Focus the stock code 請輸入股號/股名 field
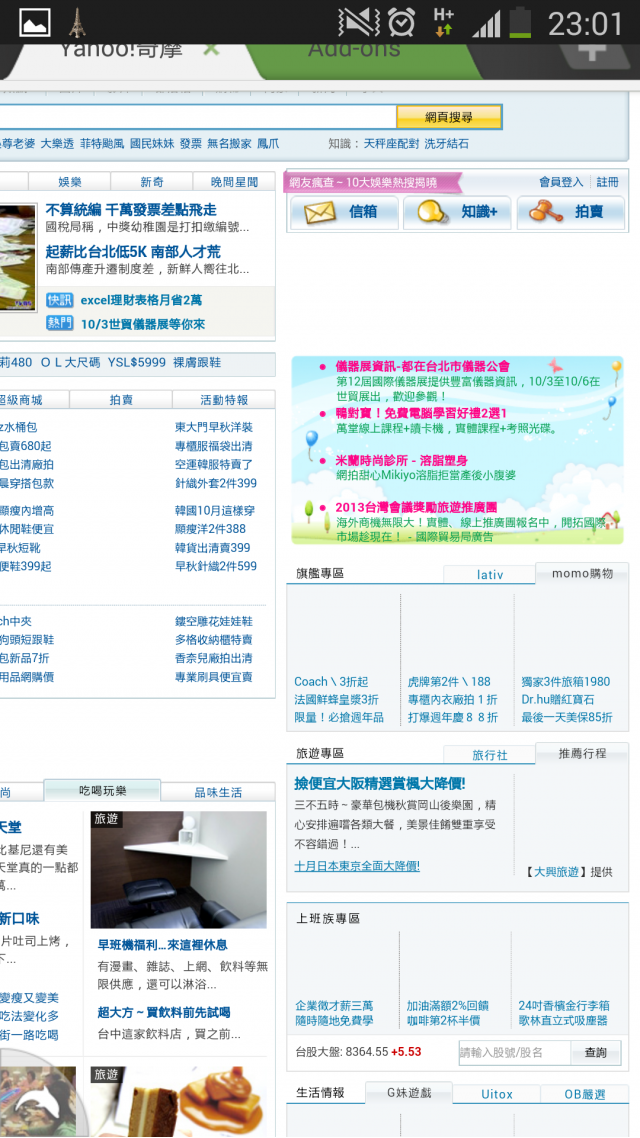Image resolution: width=640 pixels, height=1138 pixels. pyautogui.click(x=514, y=1052)
